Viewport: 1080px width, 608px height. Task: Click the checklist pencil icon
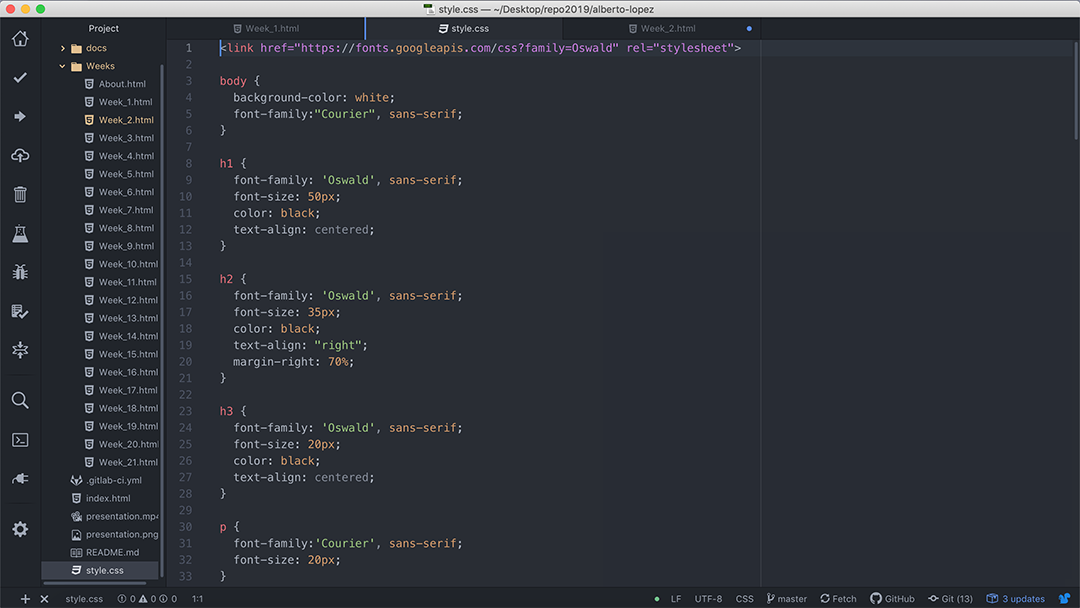click(x=20, y=311)
